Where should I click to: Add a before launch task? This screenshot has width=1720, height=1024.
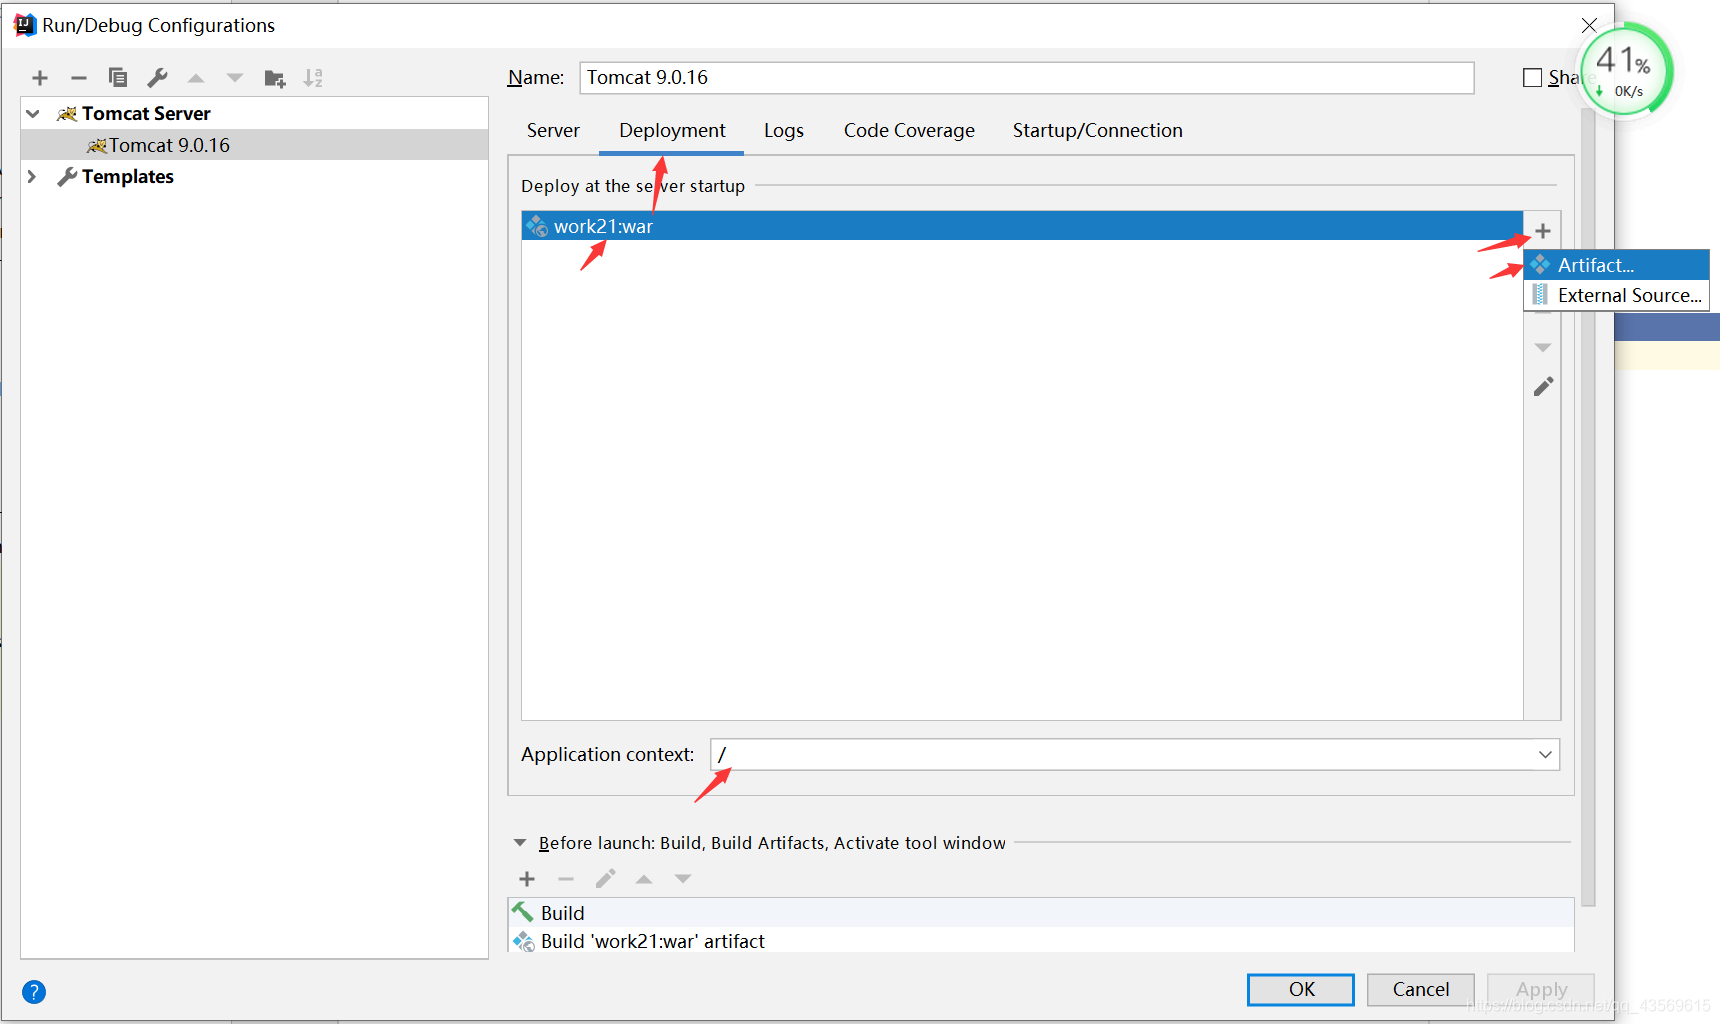tap(527, 879)
